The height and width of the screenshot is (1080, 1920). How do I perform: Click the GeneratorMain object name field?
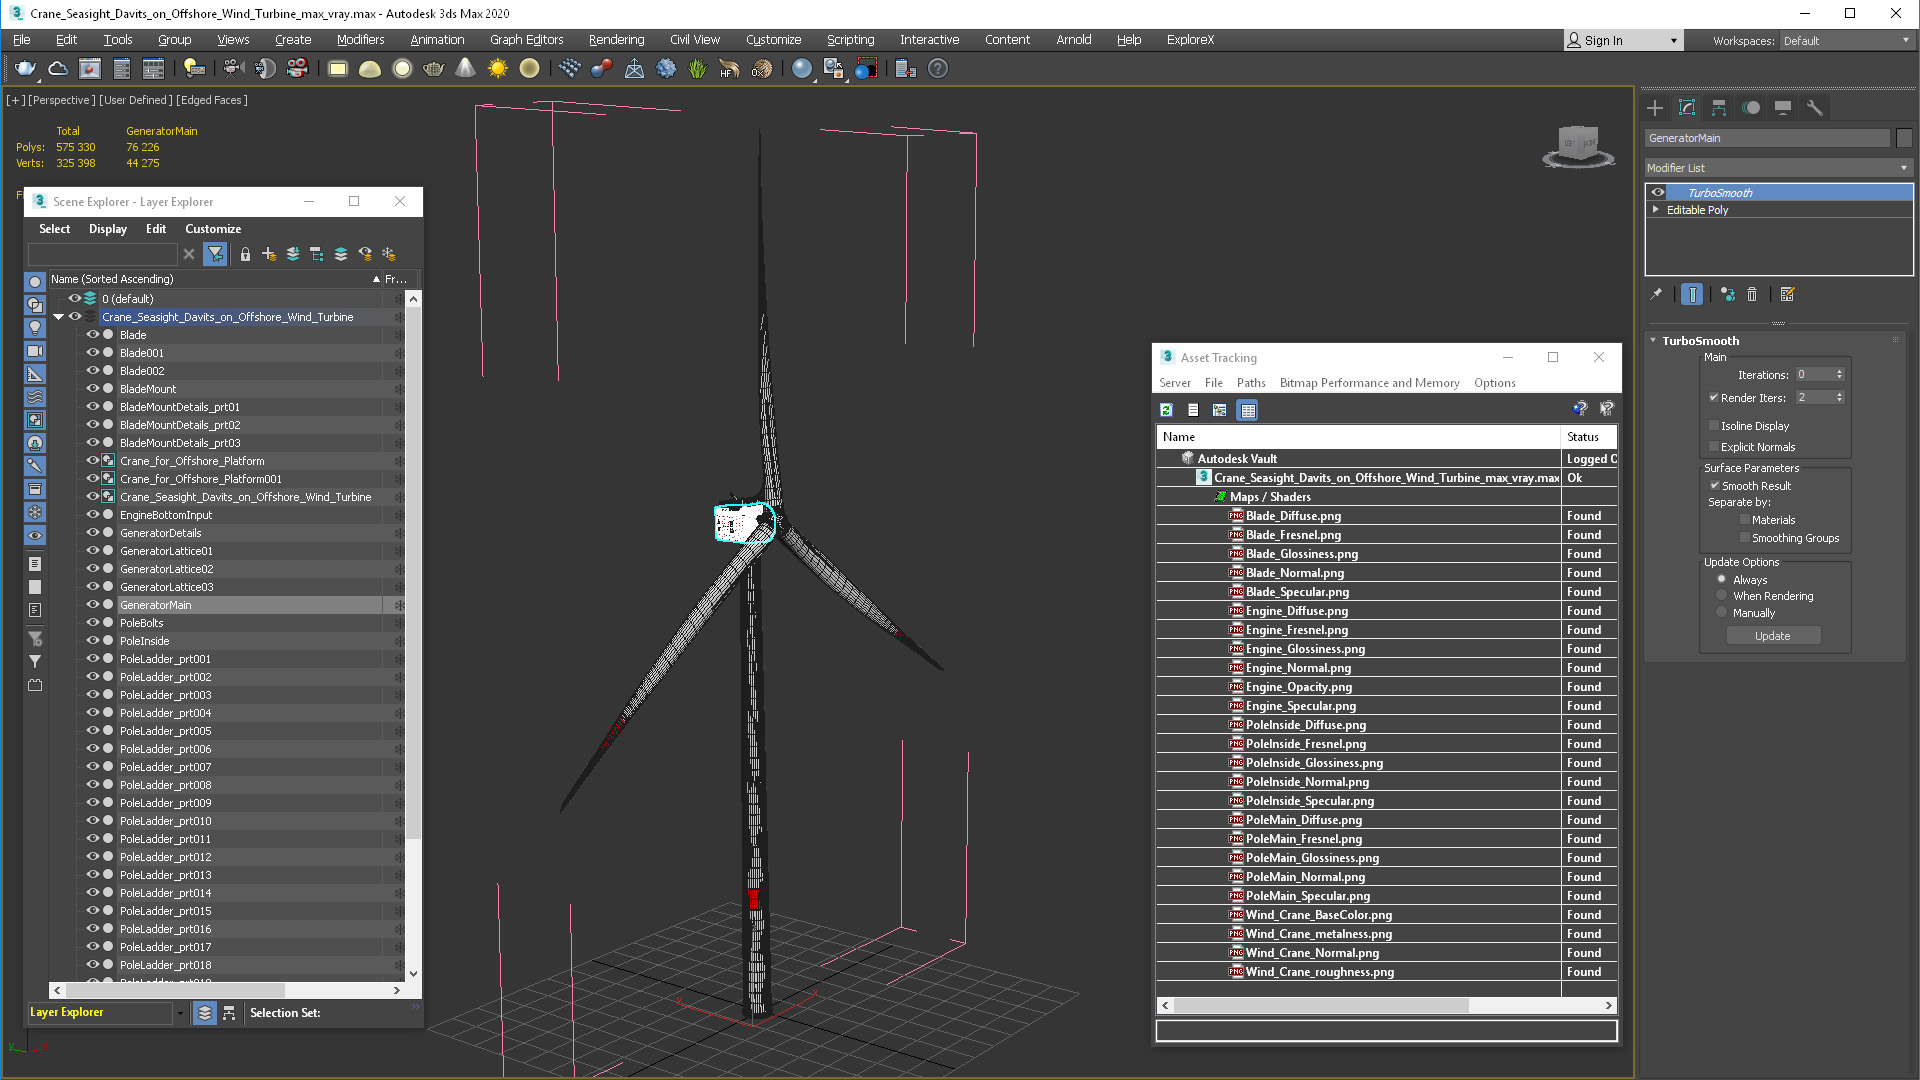(x=1767, y=138)
